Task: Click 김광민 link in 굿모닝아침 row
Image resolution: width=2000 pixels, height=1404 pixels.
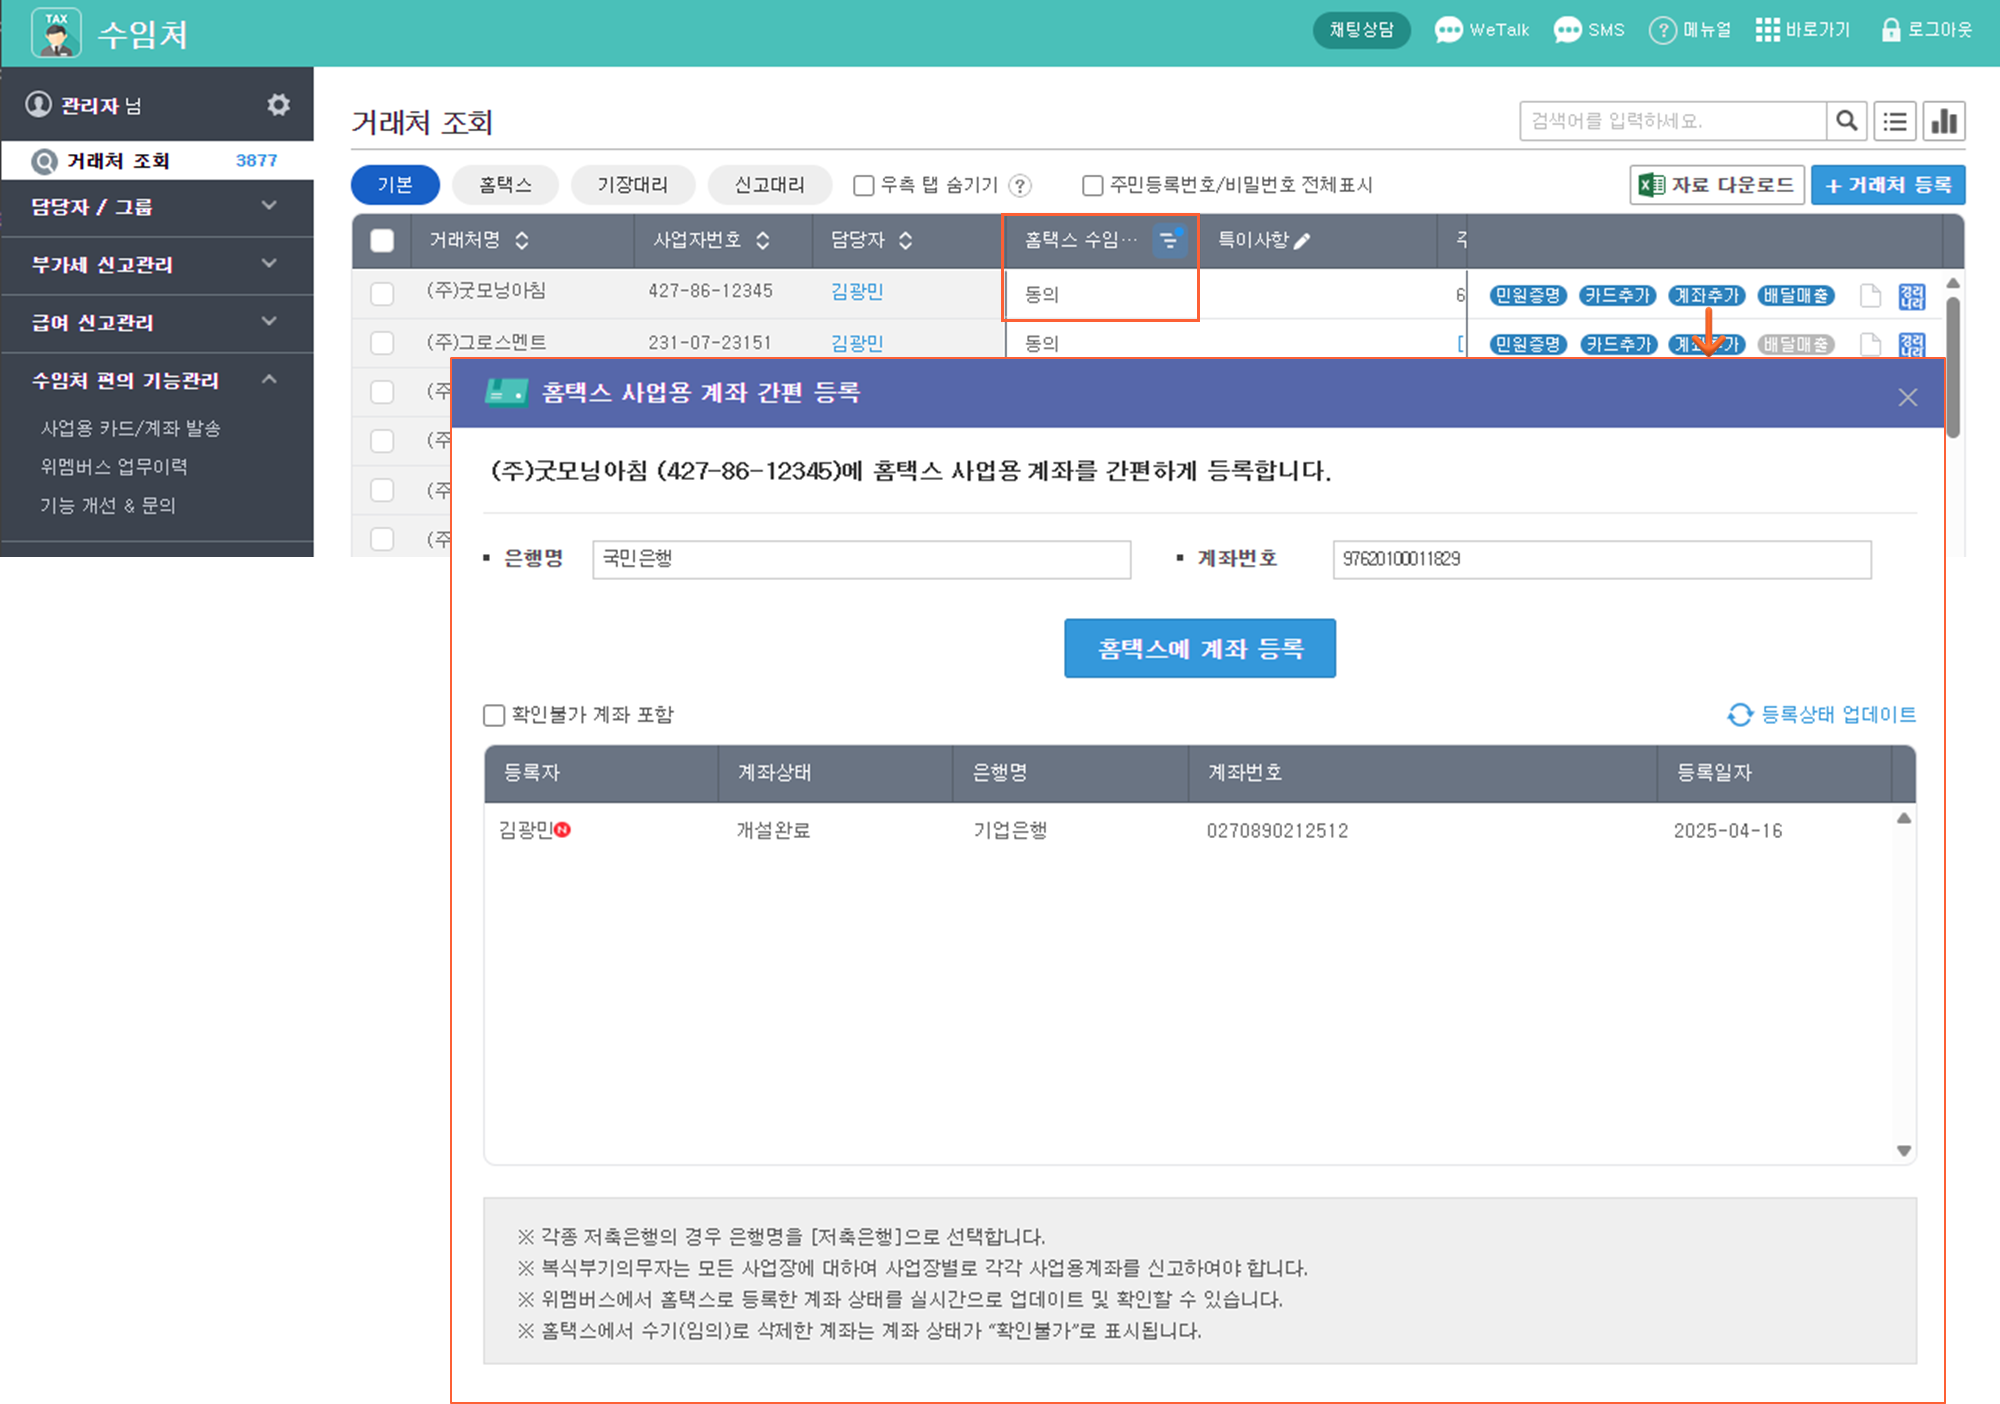Action: point(857,291)
